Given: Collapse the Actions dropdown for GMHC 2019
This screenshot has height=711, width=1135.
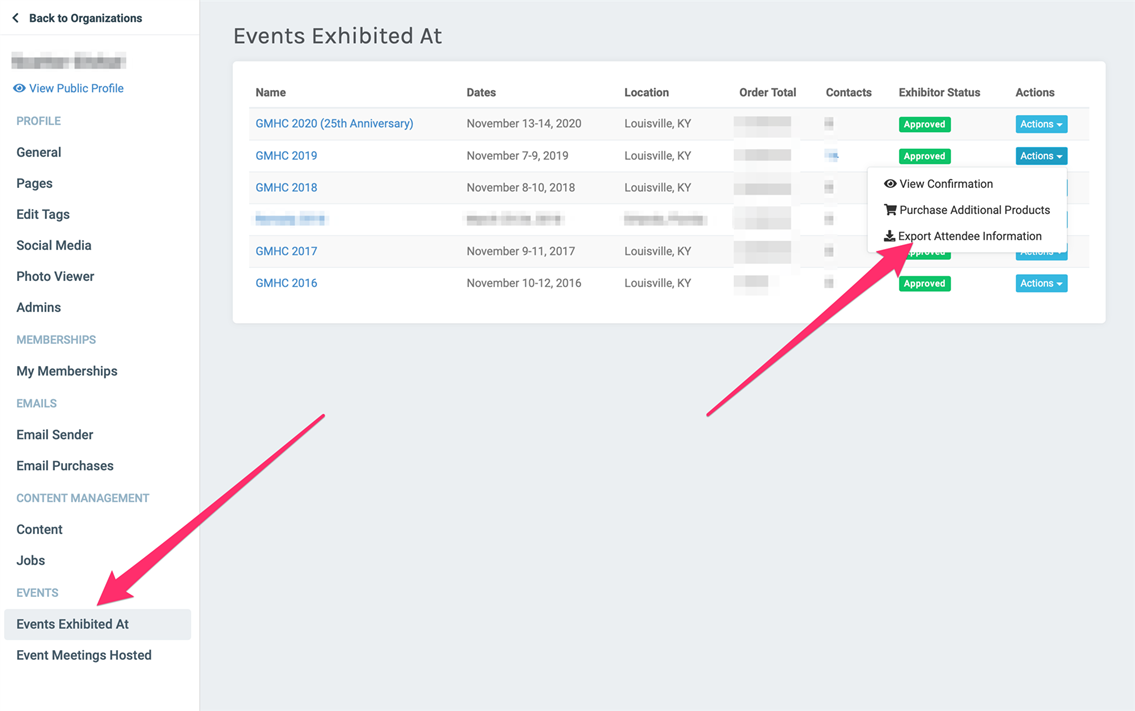Looking at the screenshot, I should (x=1040, y=156).
